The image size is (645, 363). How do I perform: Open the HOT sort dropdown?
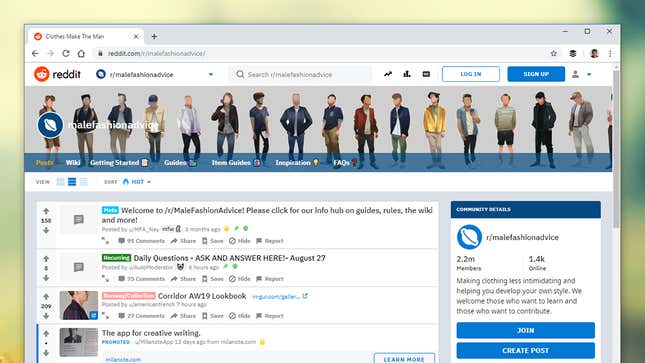pyautogui.click(x=137, y=182)
